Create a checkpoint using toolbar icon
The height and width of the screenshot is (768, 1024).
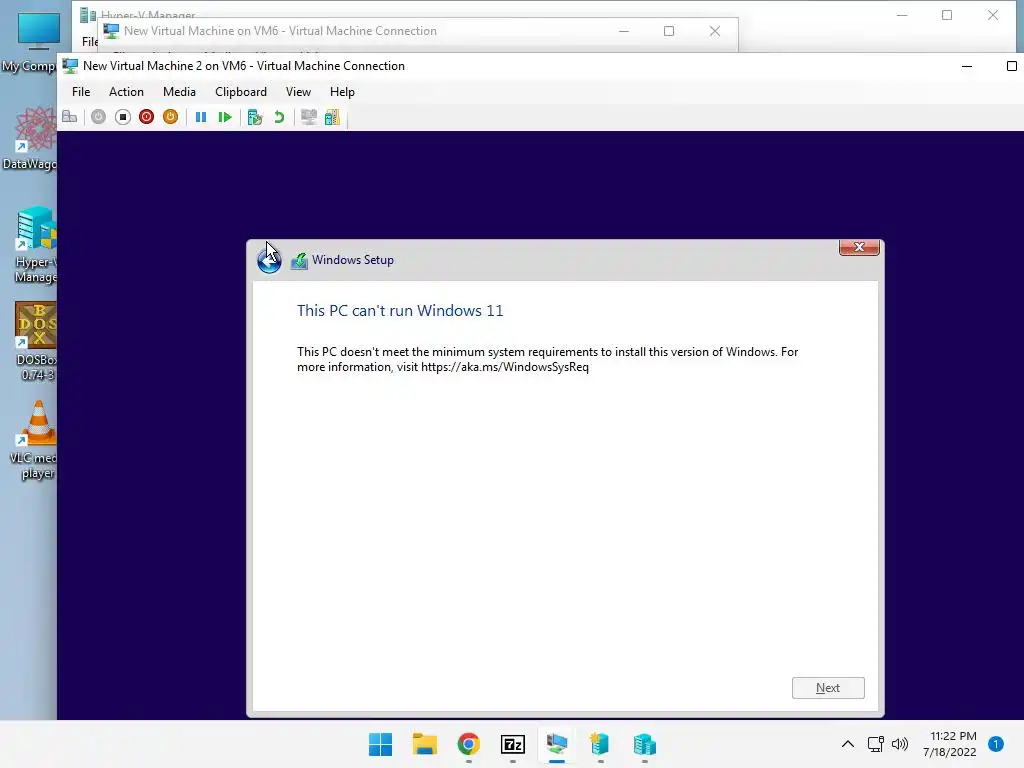pos(255,117)
